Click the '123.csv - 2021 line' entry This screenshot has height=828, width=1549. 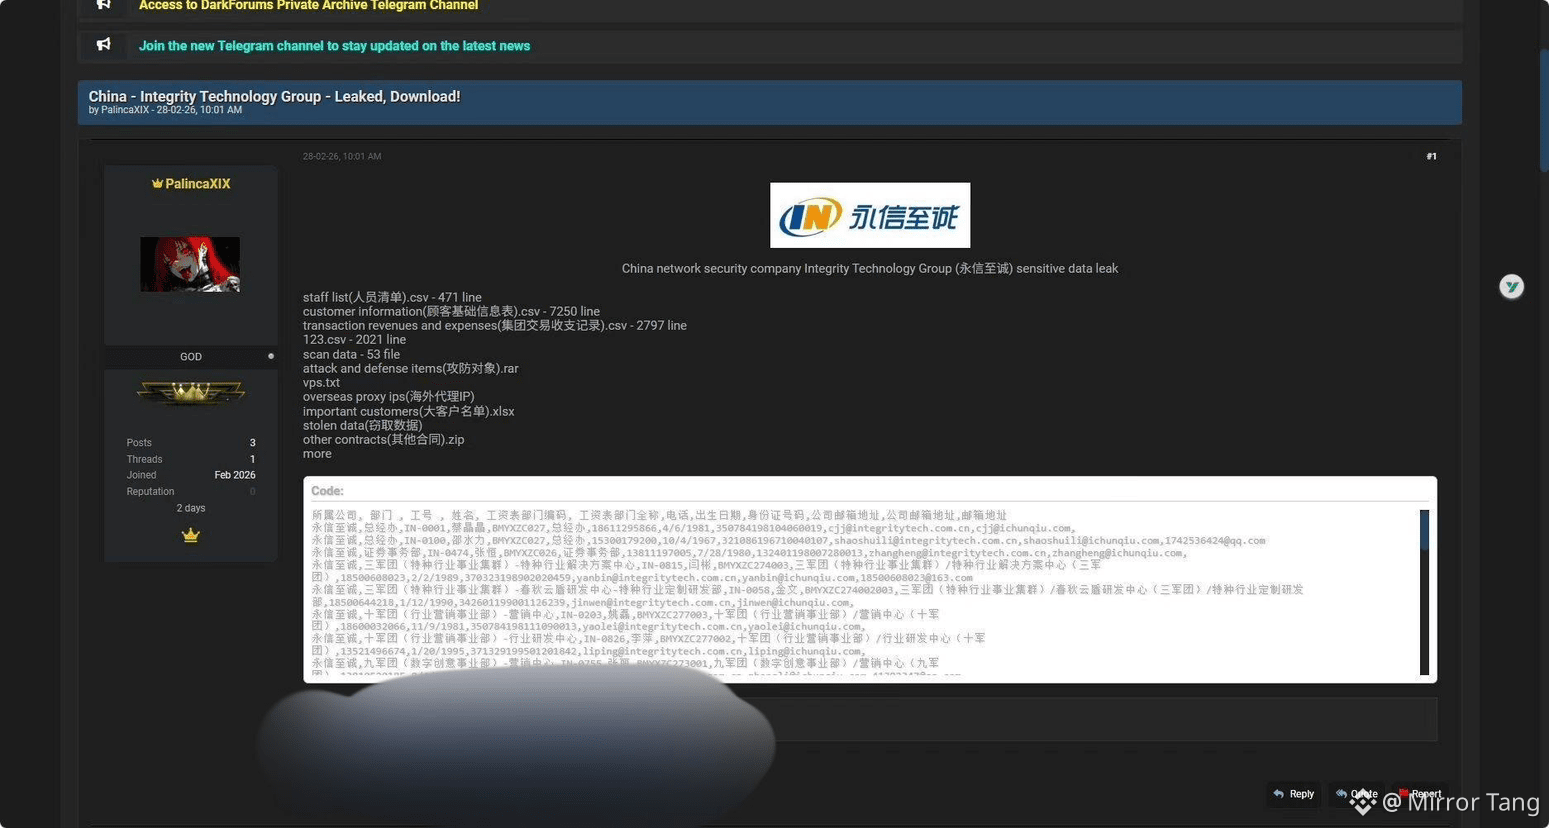tap(354, 340)
